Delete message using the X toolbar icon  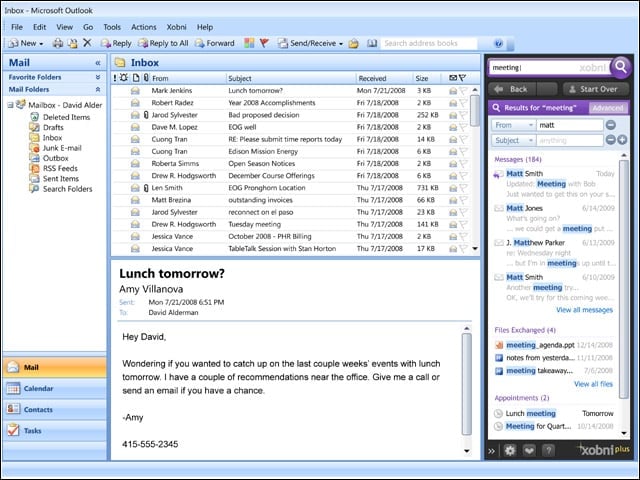(87, 42)
